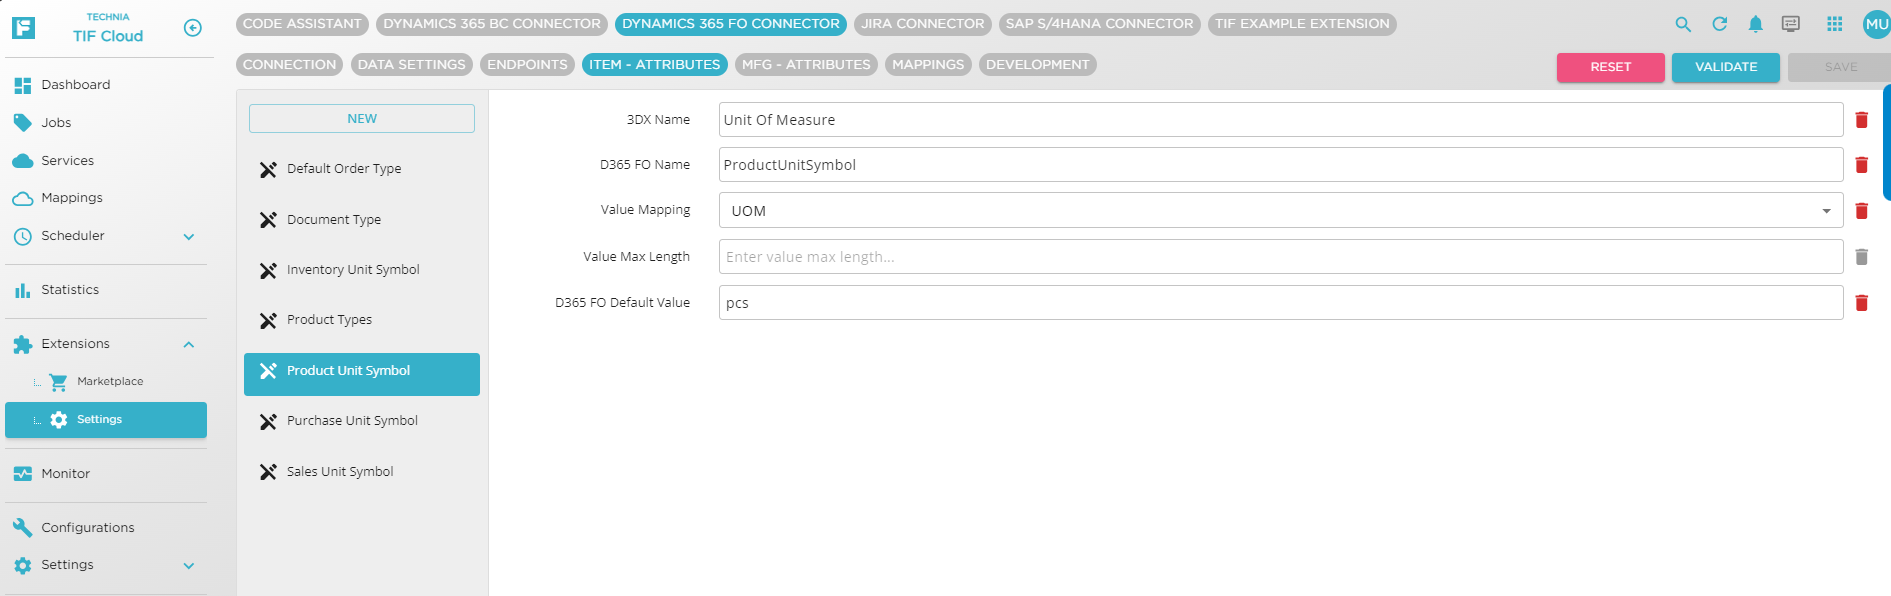The width and height of the screenshot is (1891, 596).
Task: Click the trash icon beside Value Mapping
Action: (1861, 211)
